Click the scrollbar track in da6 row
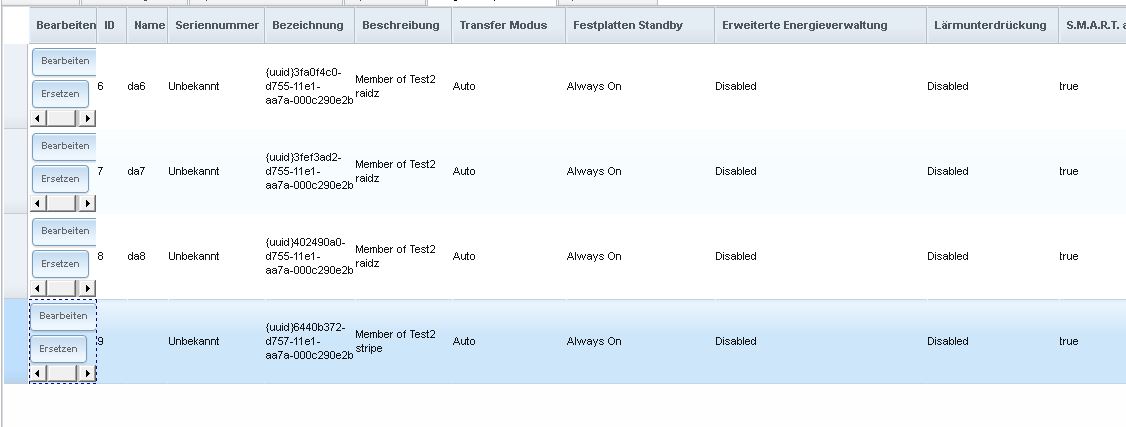Viewport: 1126px width, 427px height. click(x=63, y=118)
